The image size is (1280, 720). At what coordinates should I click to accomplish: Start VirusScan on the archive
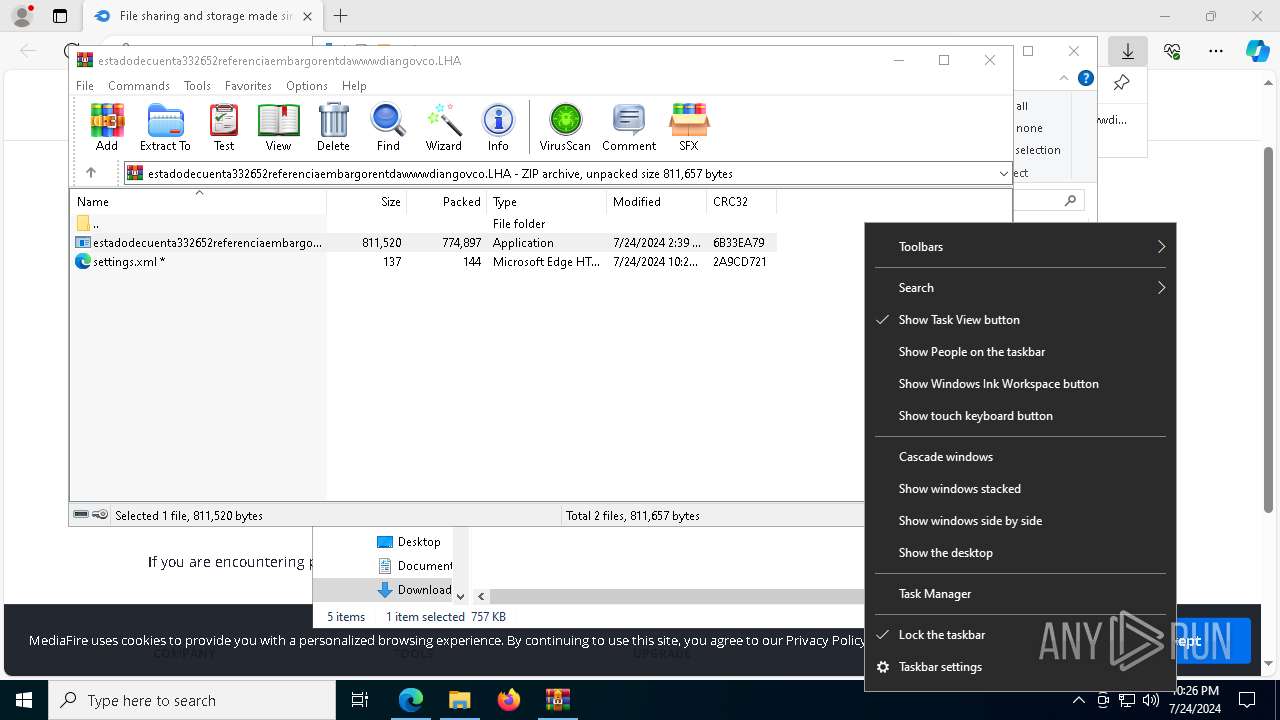565,127
